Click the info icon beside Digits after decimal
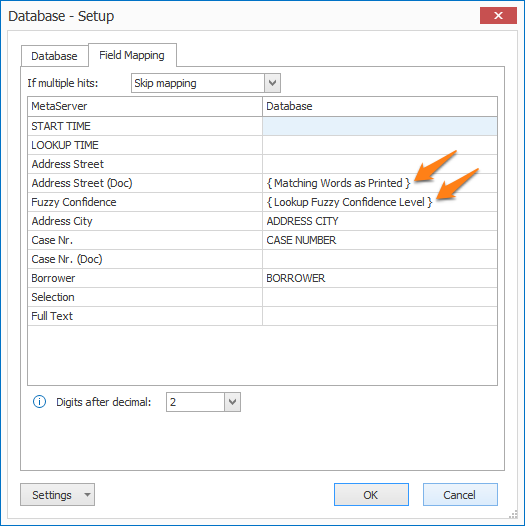The height and width of the screenshot is (526, 525). [39, 402]
